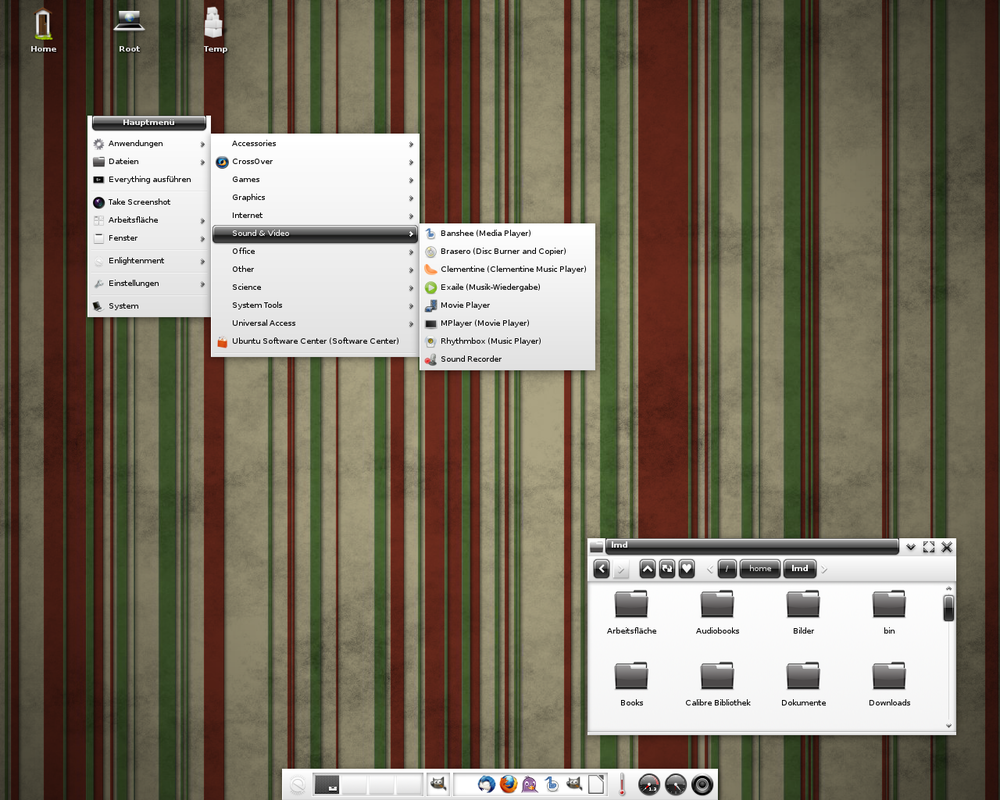This screenshot has height=800, width=1000.
Task: Select the Arbeitsfläche folder in file manager
Action: [x=631, y=612]
